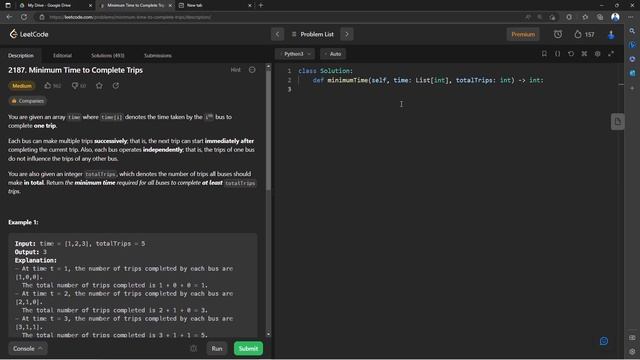
Task: Open browser settings and more menu
Action: click(631, 17)
